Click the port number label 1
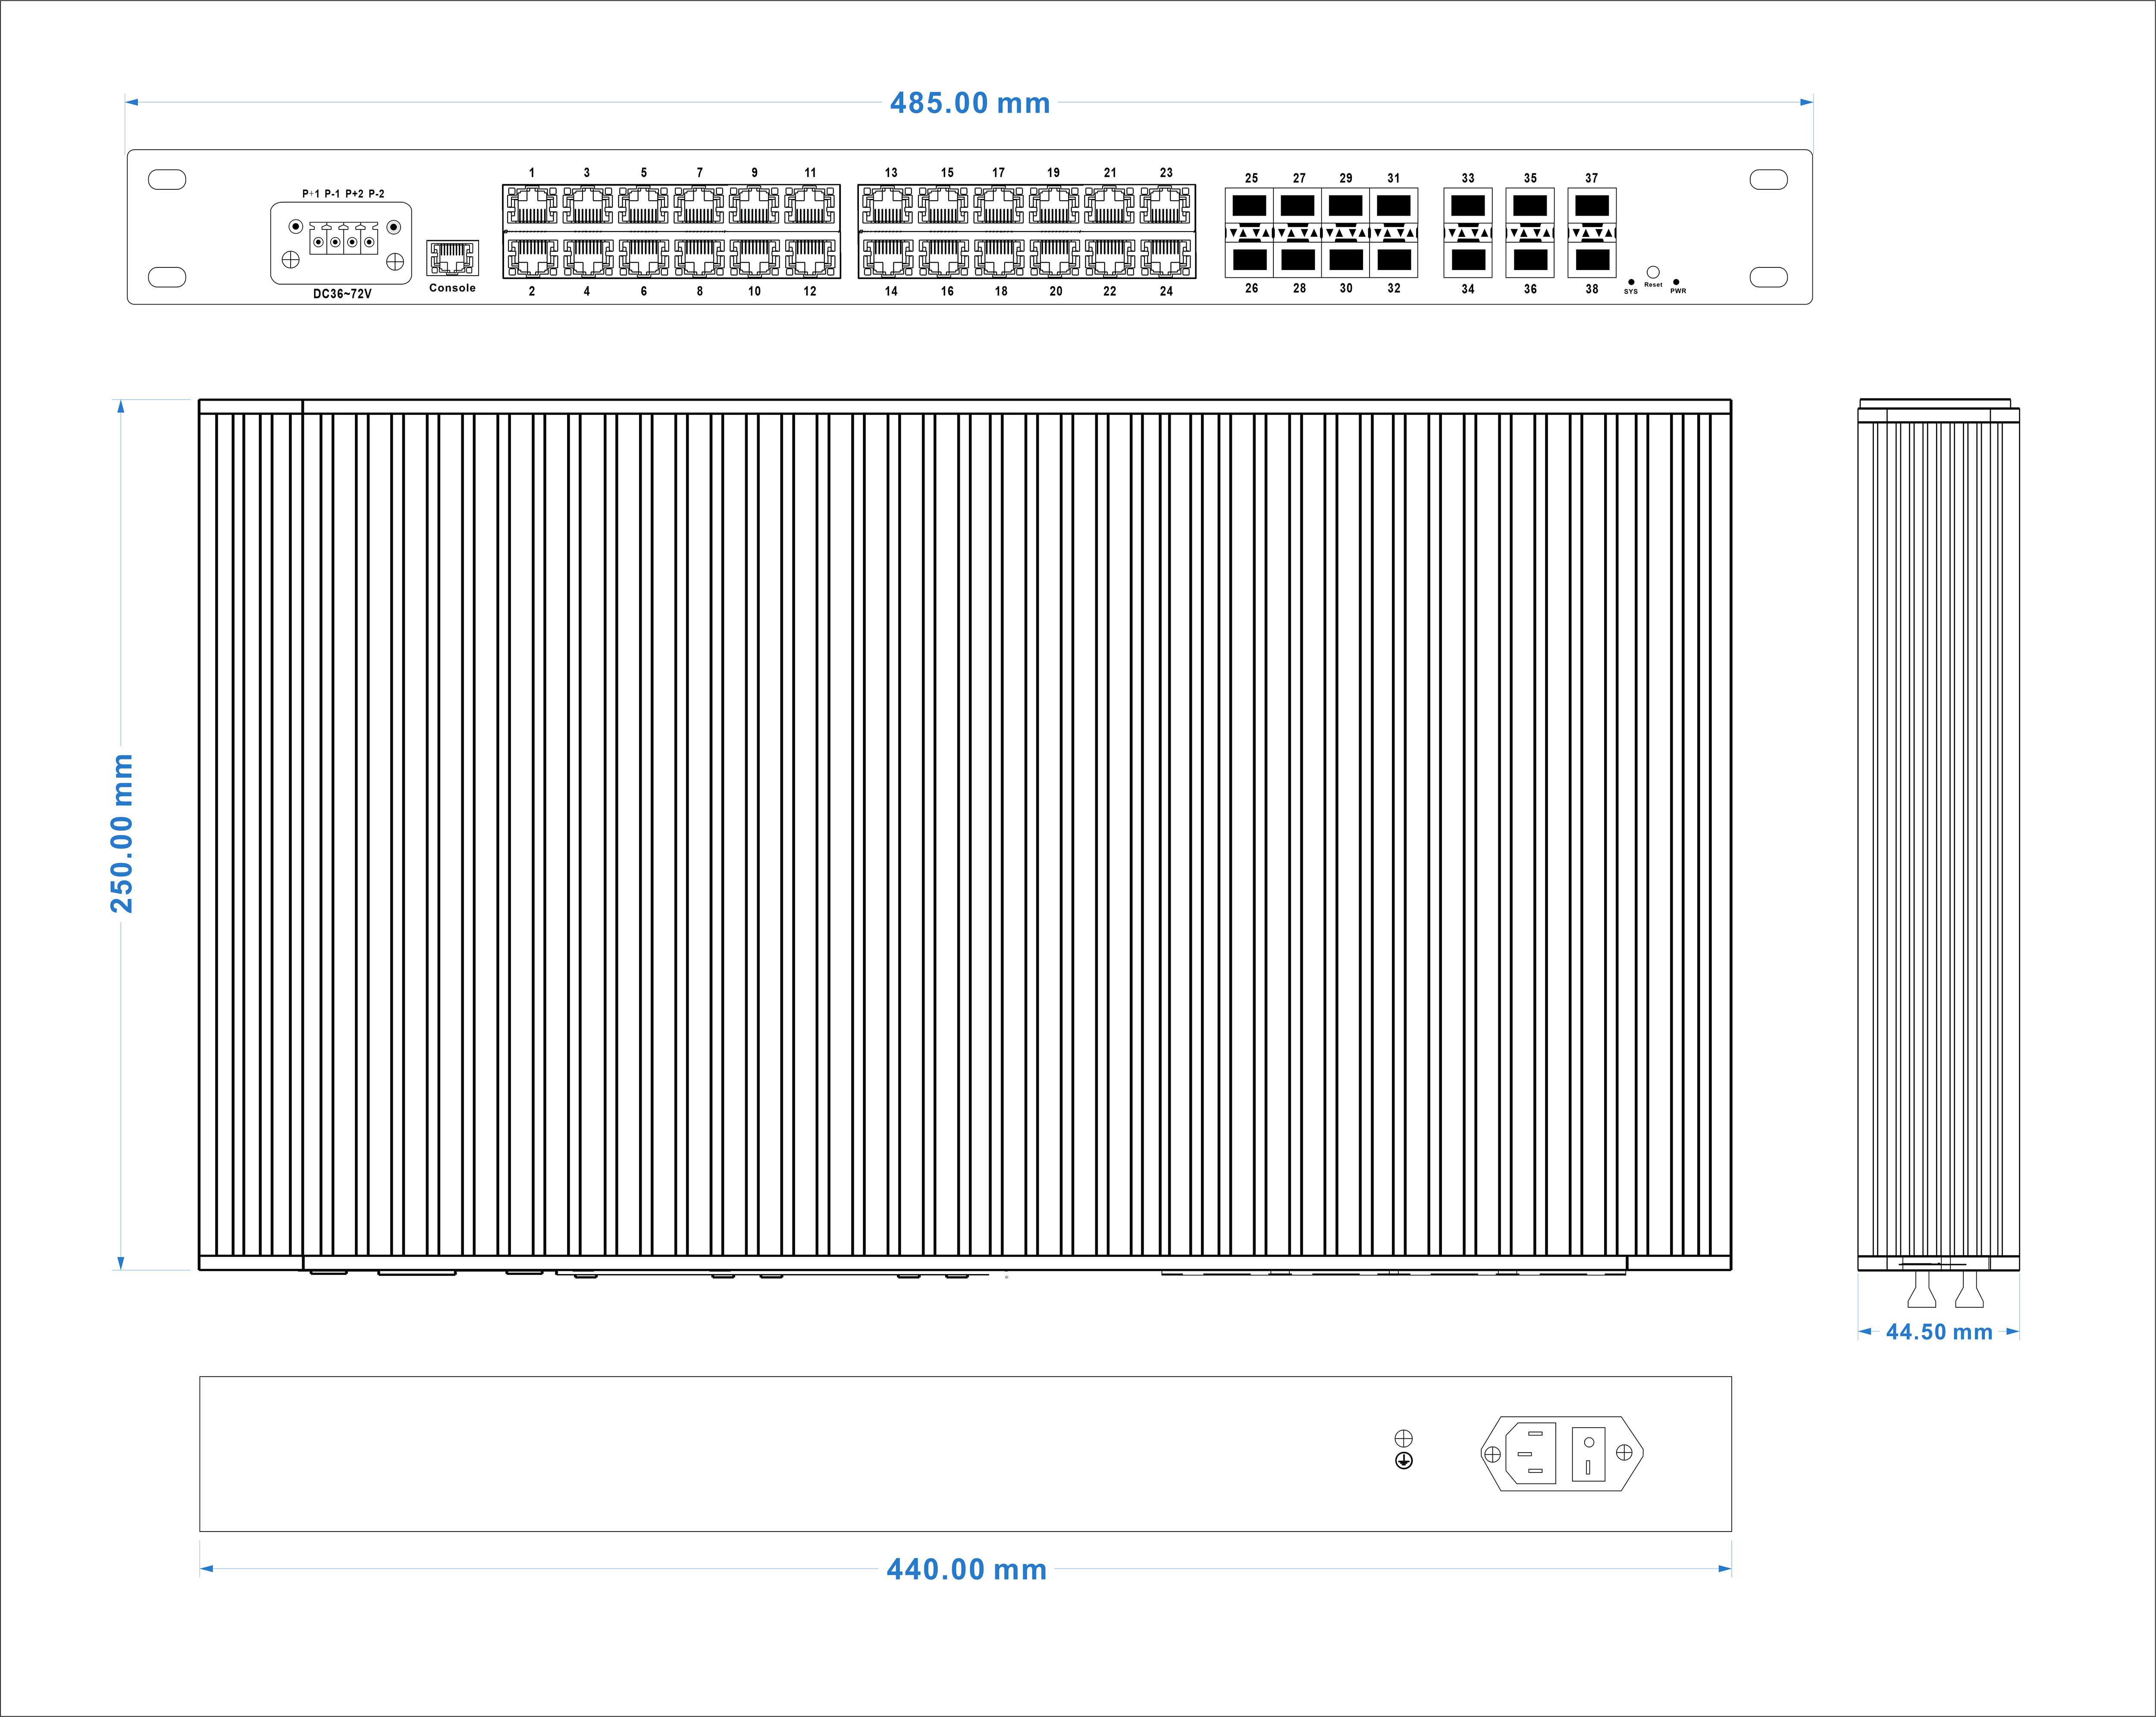This screenshot has width=2156, height=1717. (x=532, y=173)
